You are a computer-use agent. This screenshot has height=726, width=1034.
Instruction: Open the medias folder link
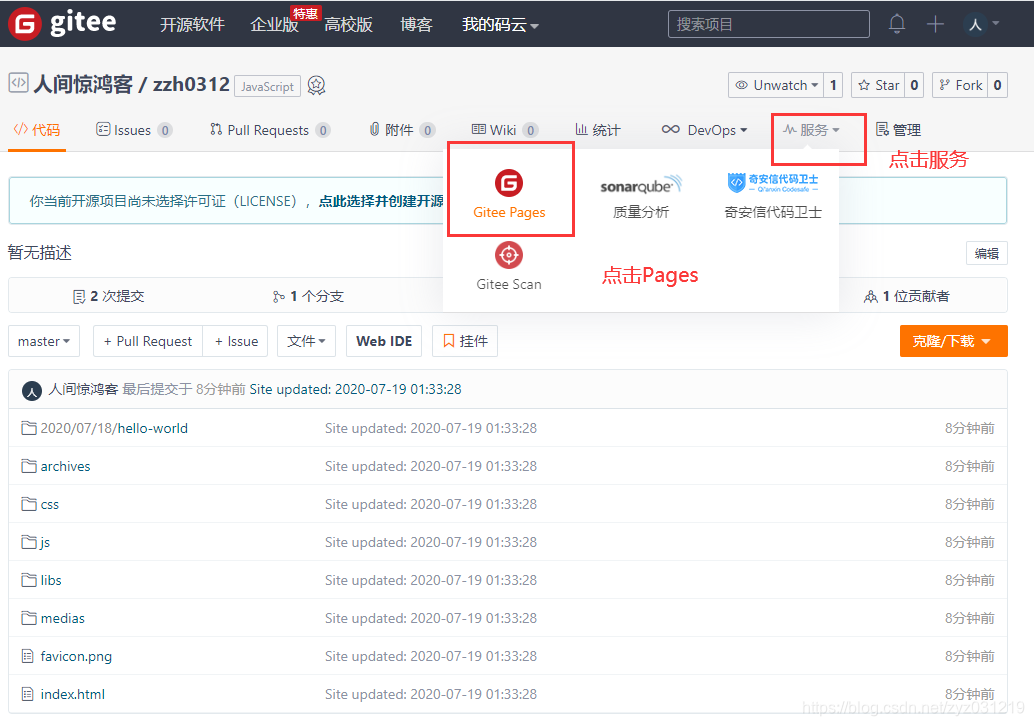pyautogui.click(x=63, y=618)
